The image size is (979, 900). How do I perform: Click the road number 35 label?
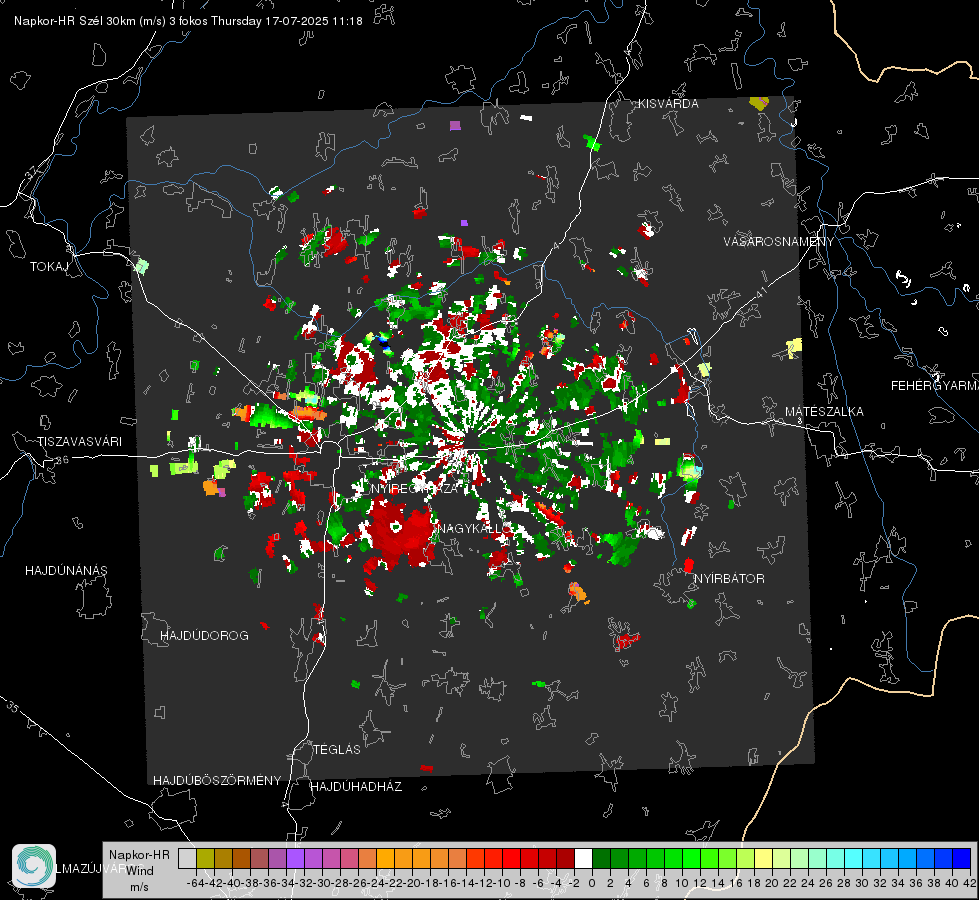(x=12, y=707)
